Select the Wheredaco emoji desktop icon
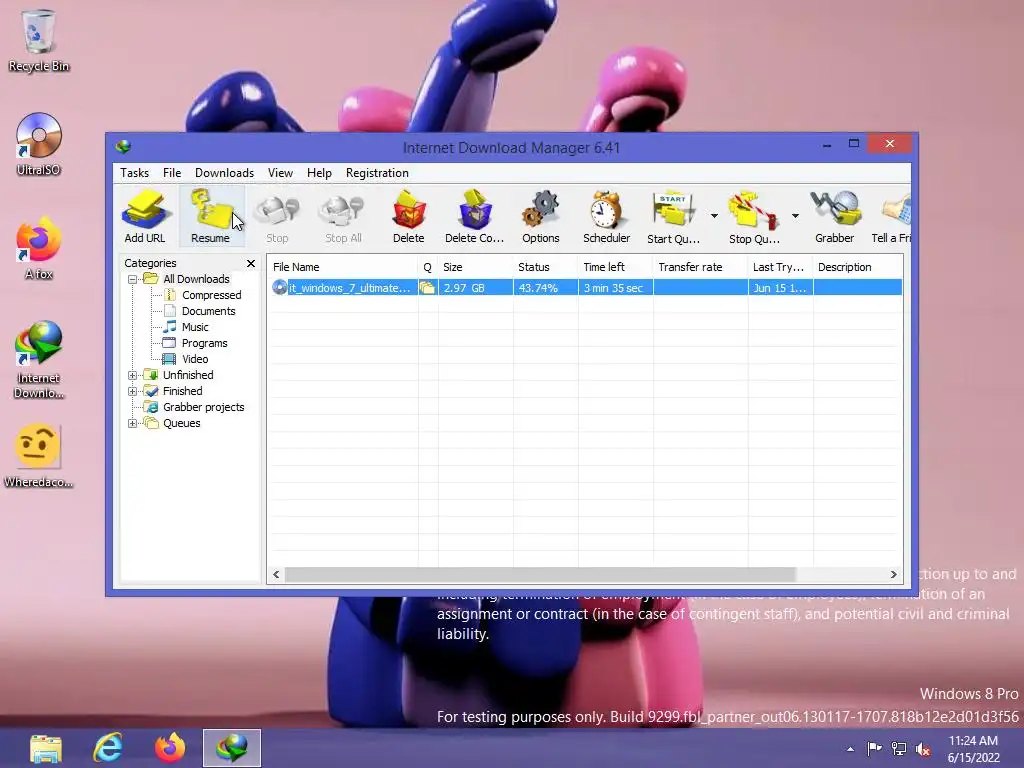 coord(39,456)
